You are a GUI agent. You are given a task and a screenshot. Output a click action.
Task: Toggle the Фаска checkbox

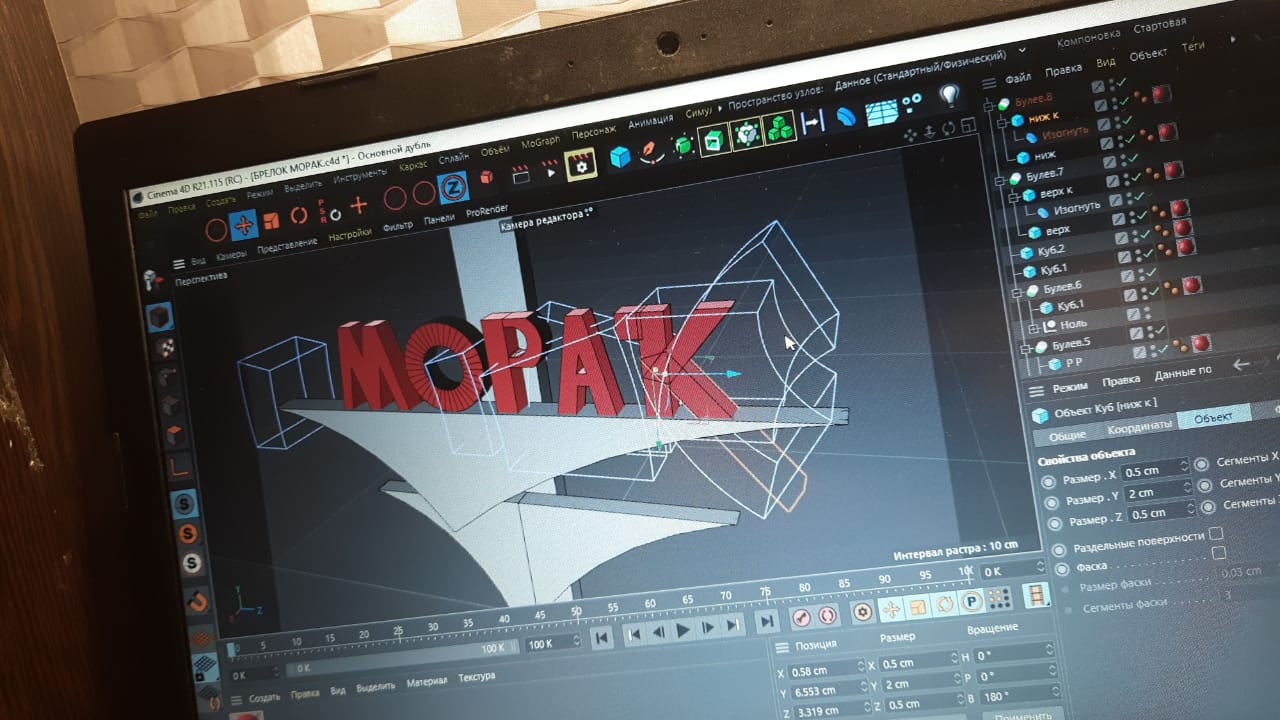tap(1218, 553)
